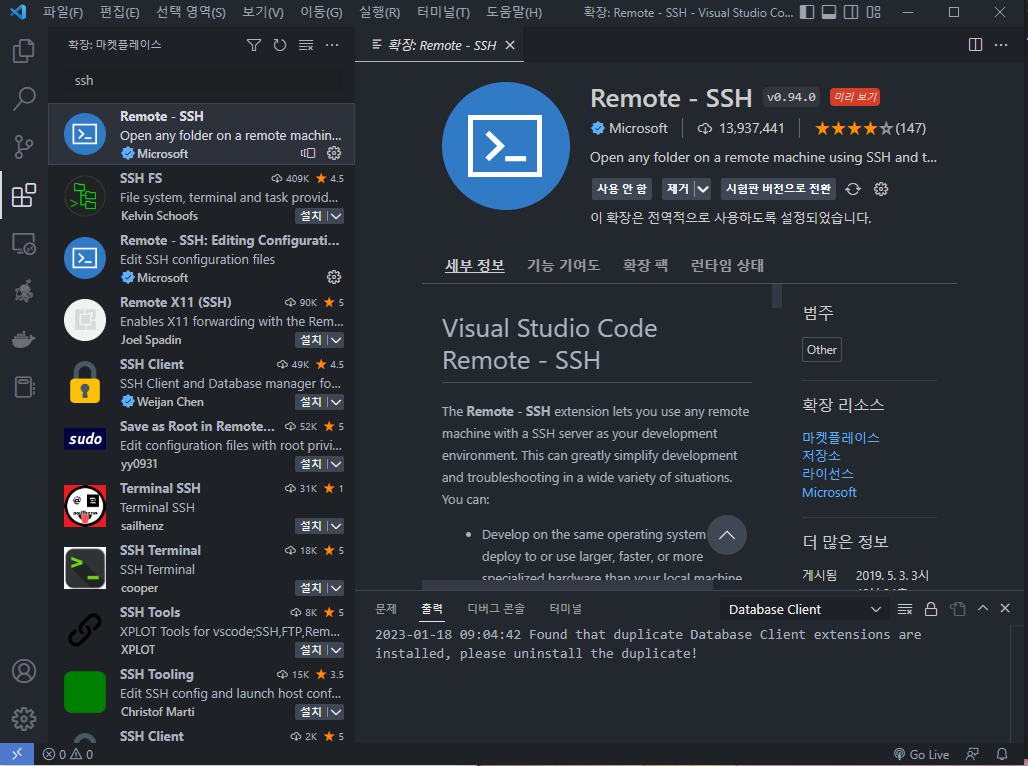Open the 편집(E) menu
The height and width of the screenshot is (766, 1028).
tap(119, 12)
